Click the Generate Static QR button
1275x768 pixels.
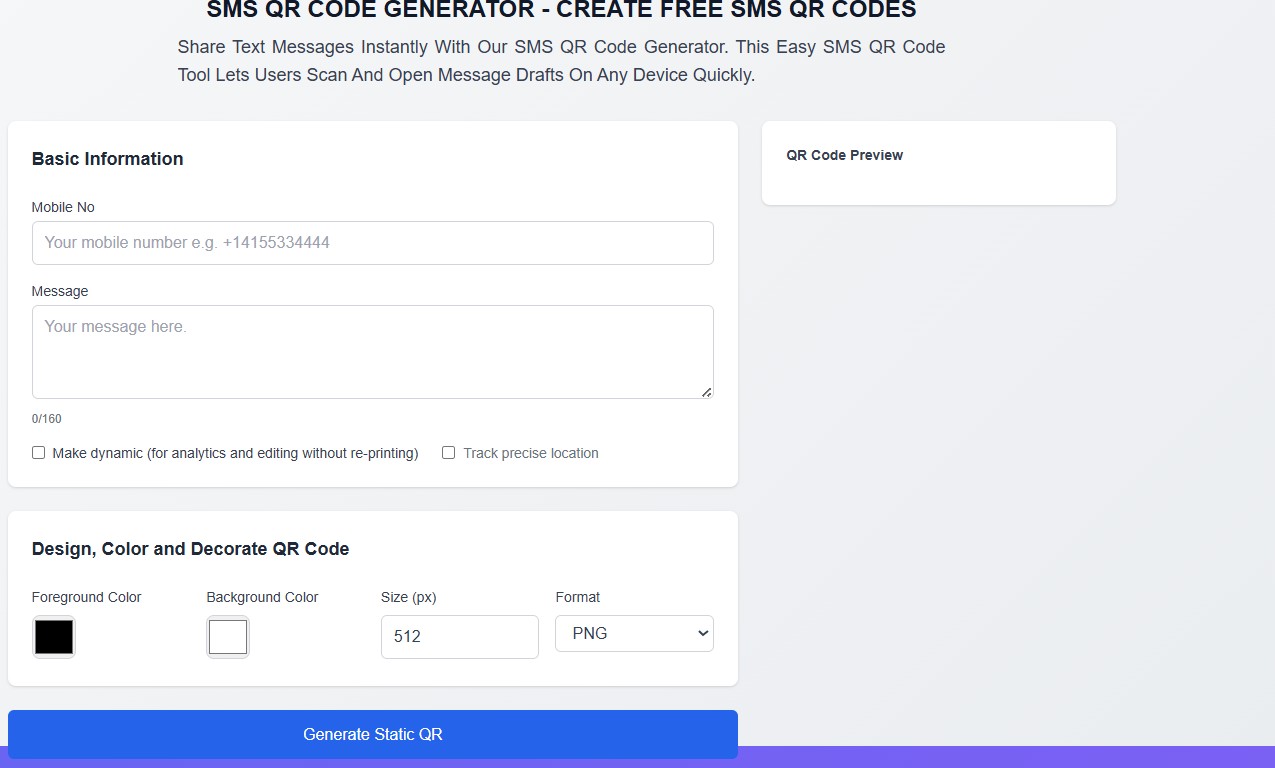(x=373, y=734)
